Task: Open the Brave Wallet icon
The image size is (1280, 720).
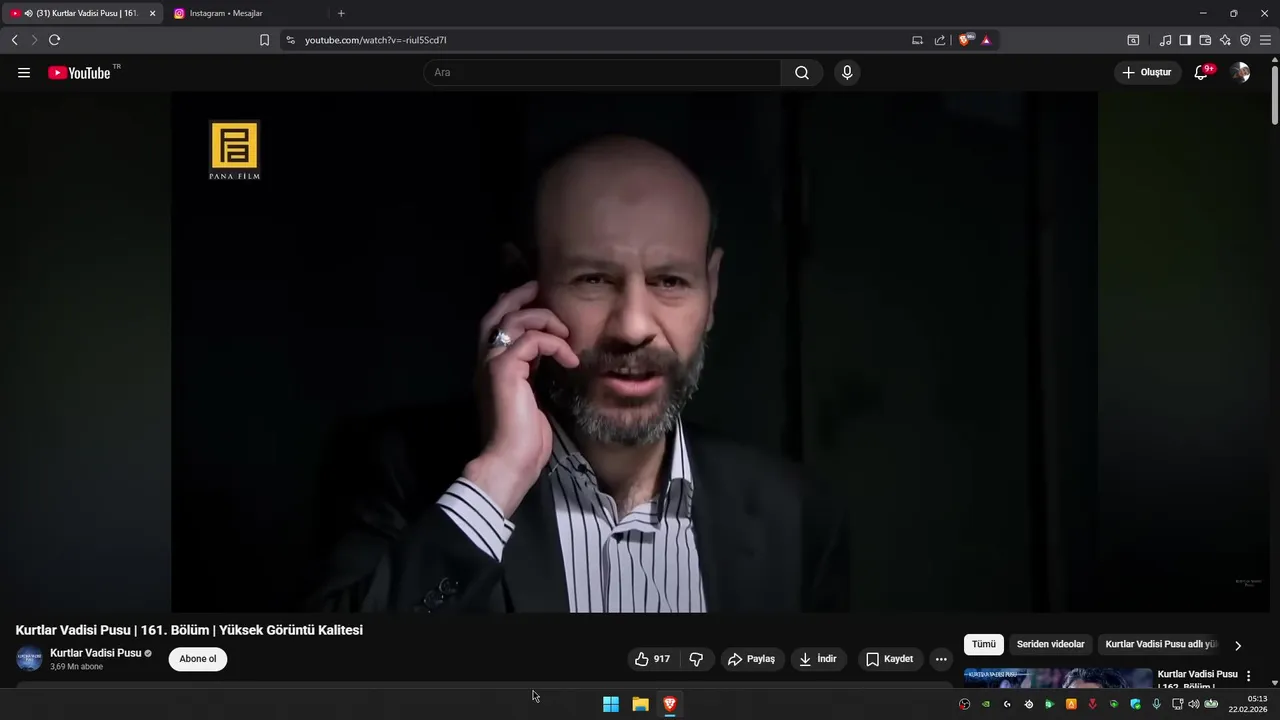Action: click(1205, 40)
